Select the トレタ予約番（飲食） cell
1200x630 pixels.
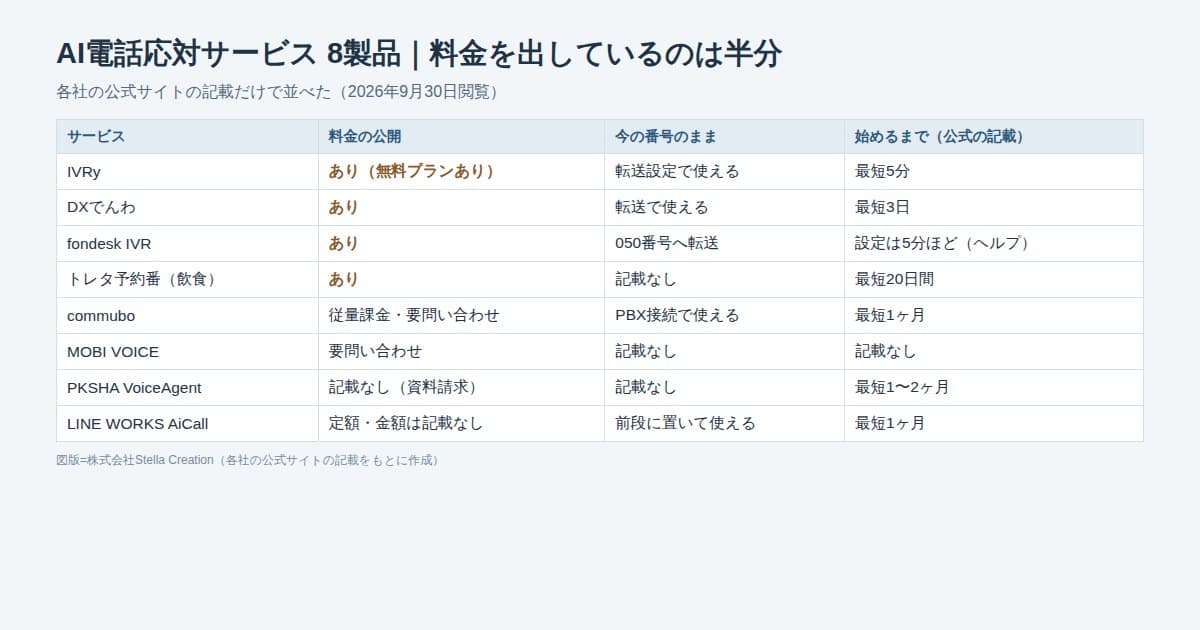(187, 279)
